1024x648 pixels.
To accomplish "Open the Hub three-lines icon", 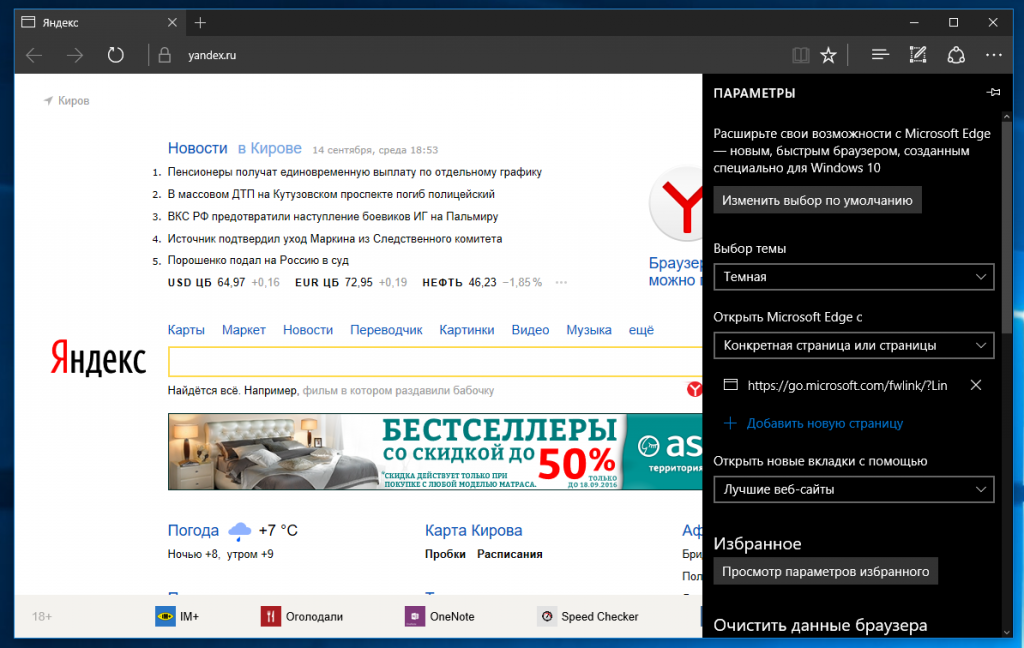I will point(880,55).
